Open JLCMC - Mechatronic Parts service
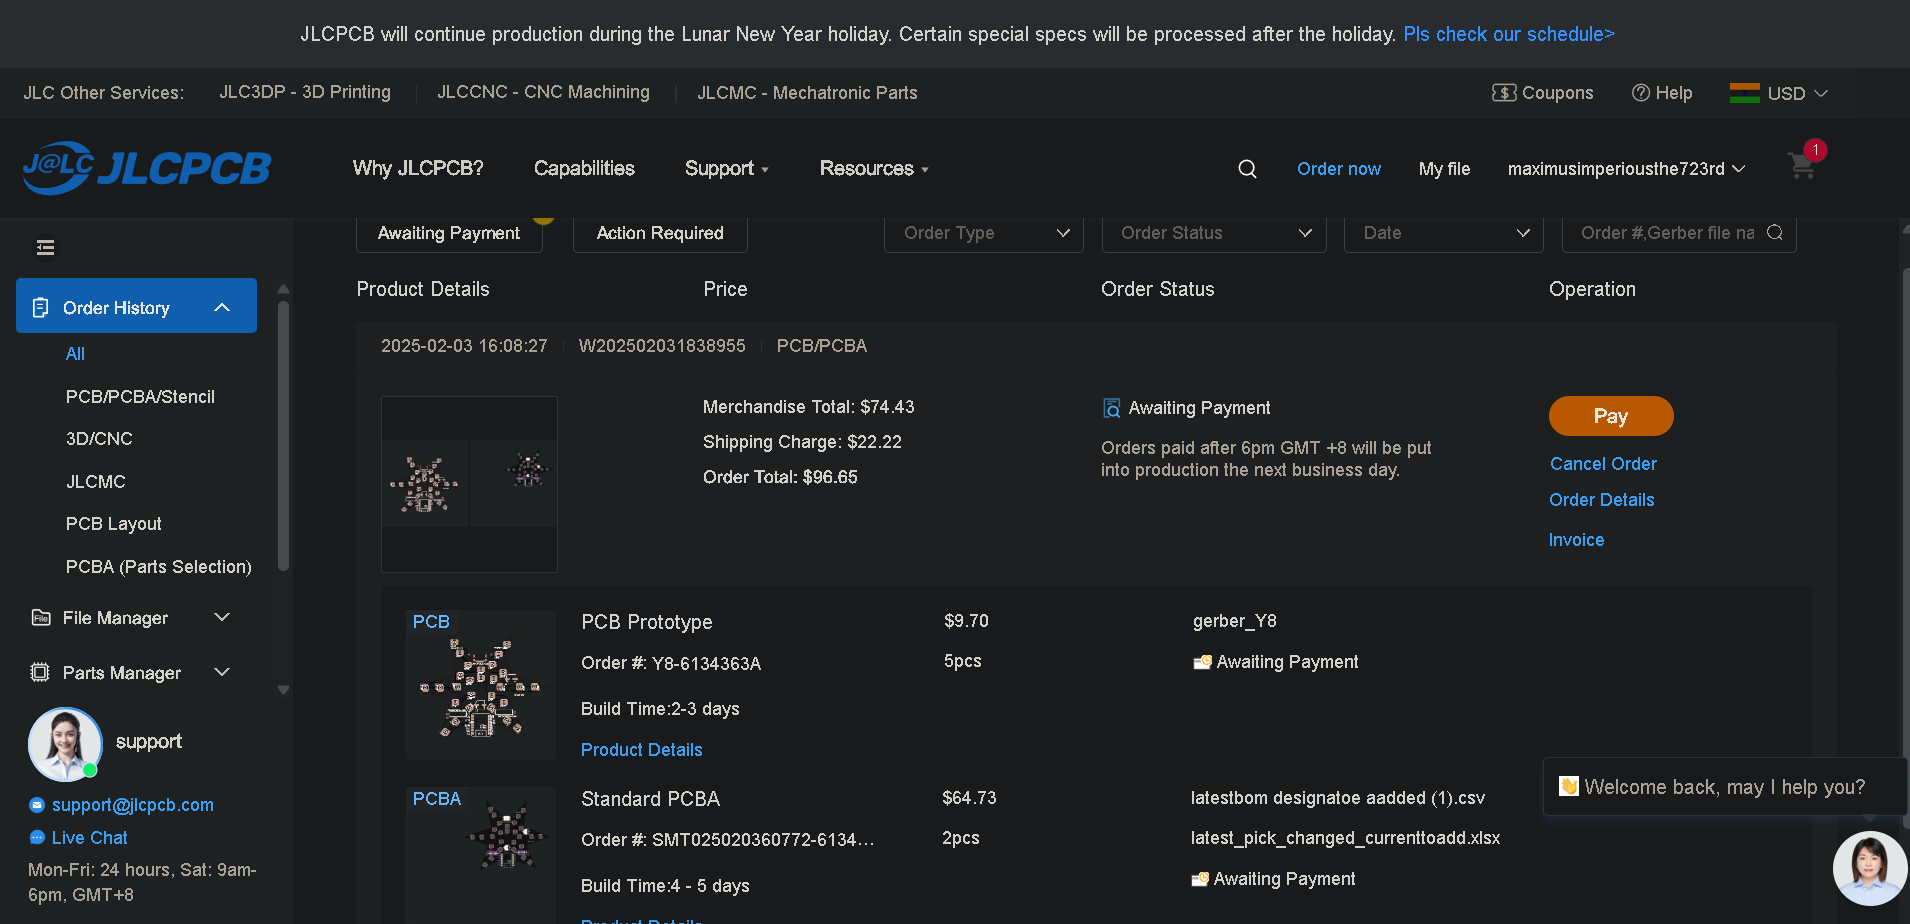The width and height of the screenshot is (1910, 924). click(x=807, y=93)
